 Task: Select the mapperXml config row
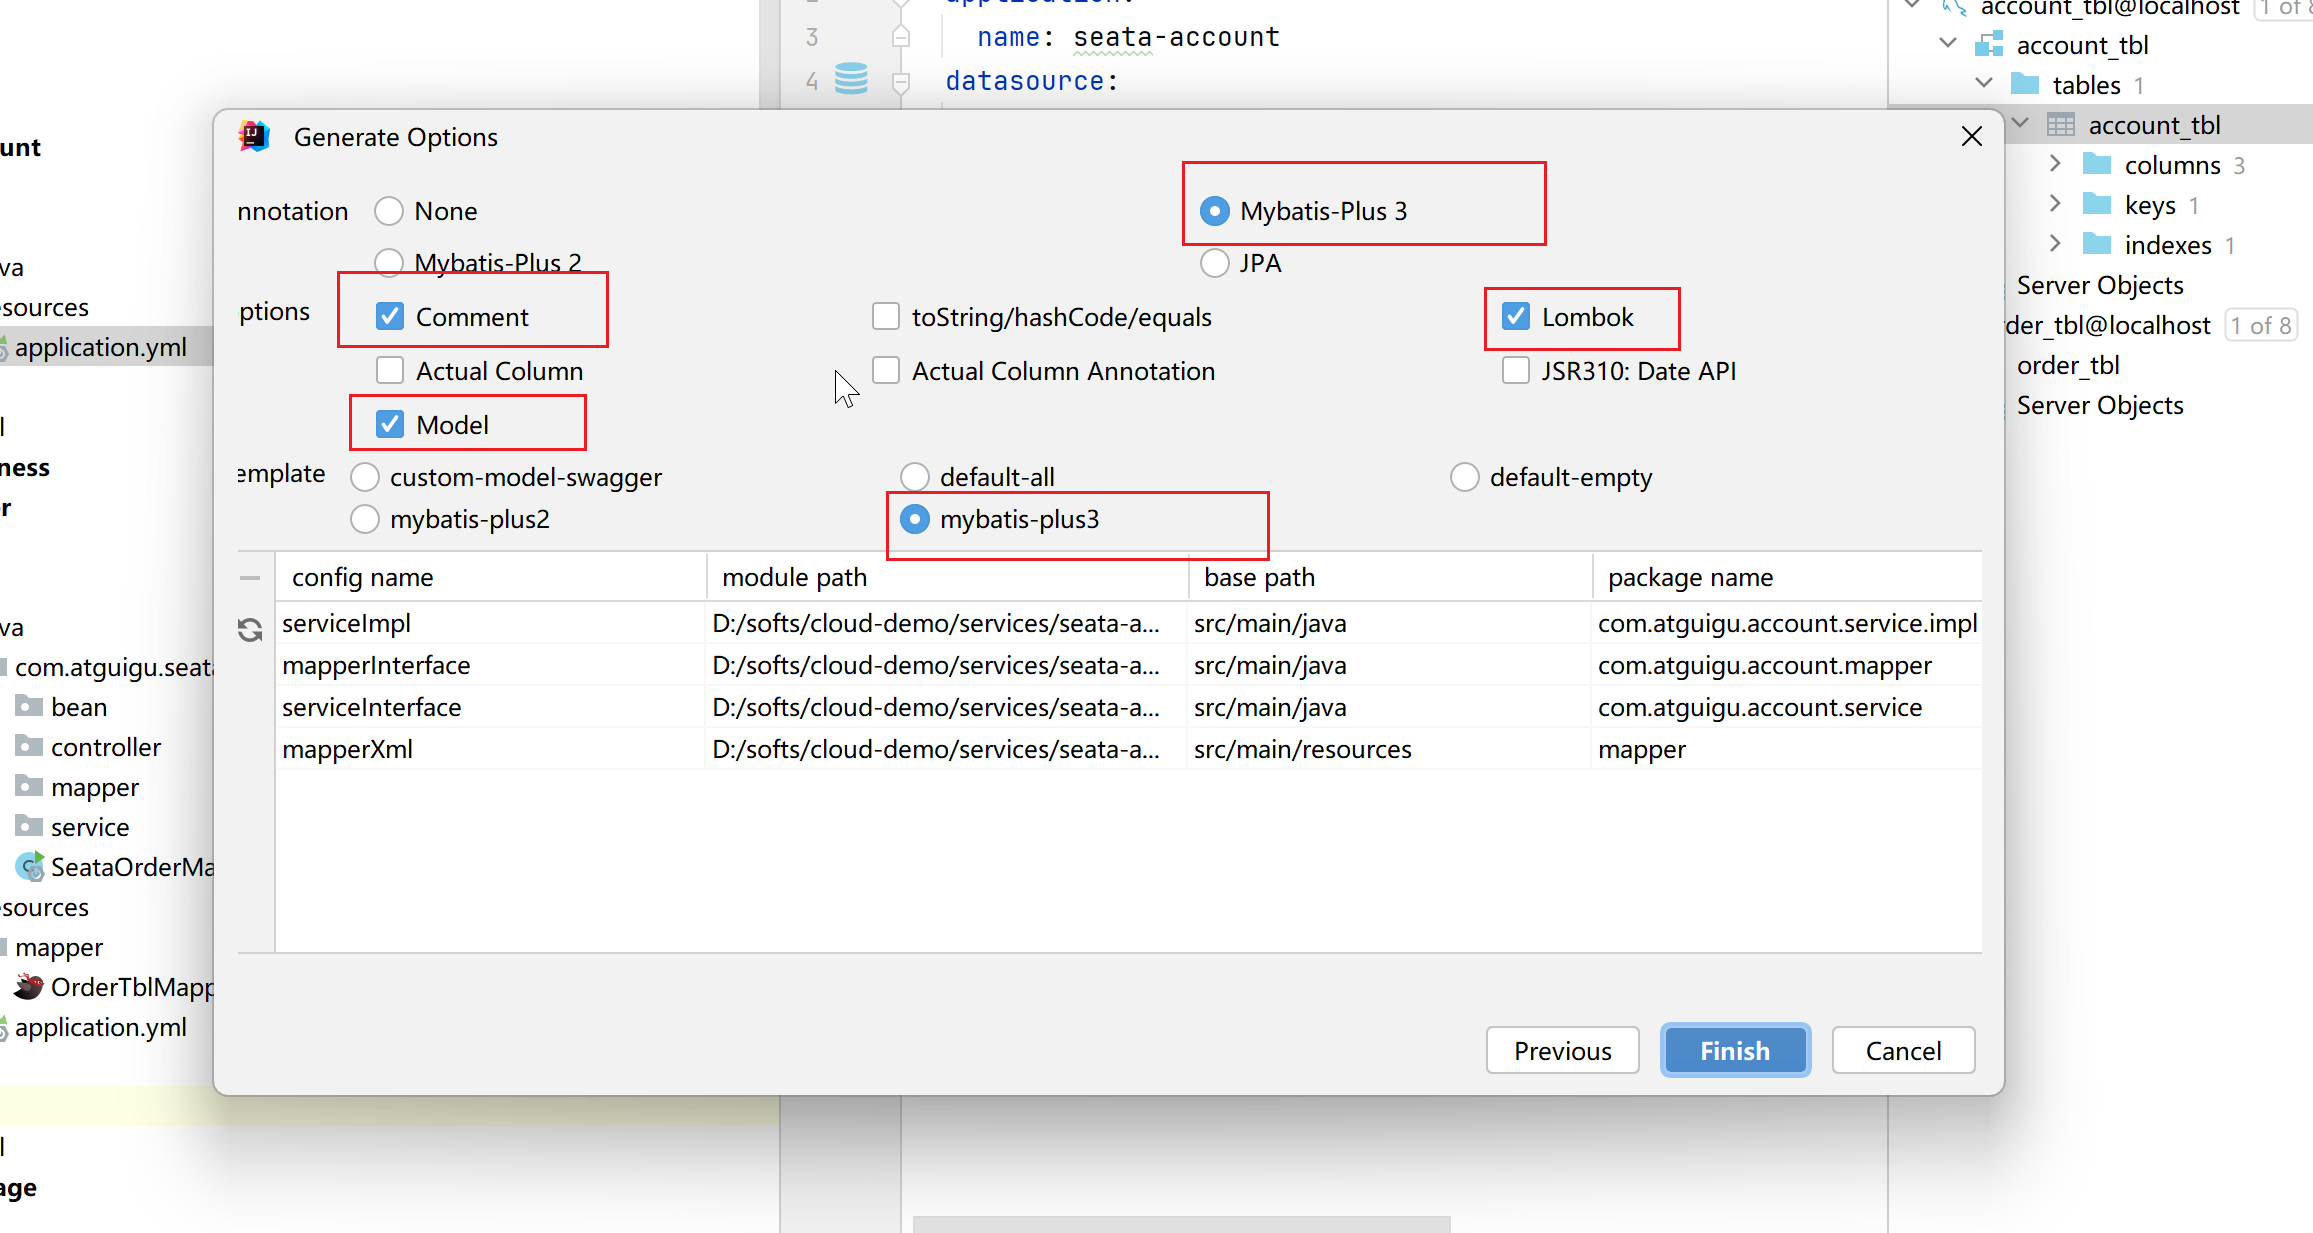coord(1129,749)
